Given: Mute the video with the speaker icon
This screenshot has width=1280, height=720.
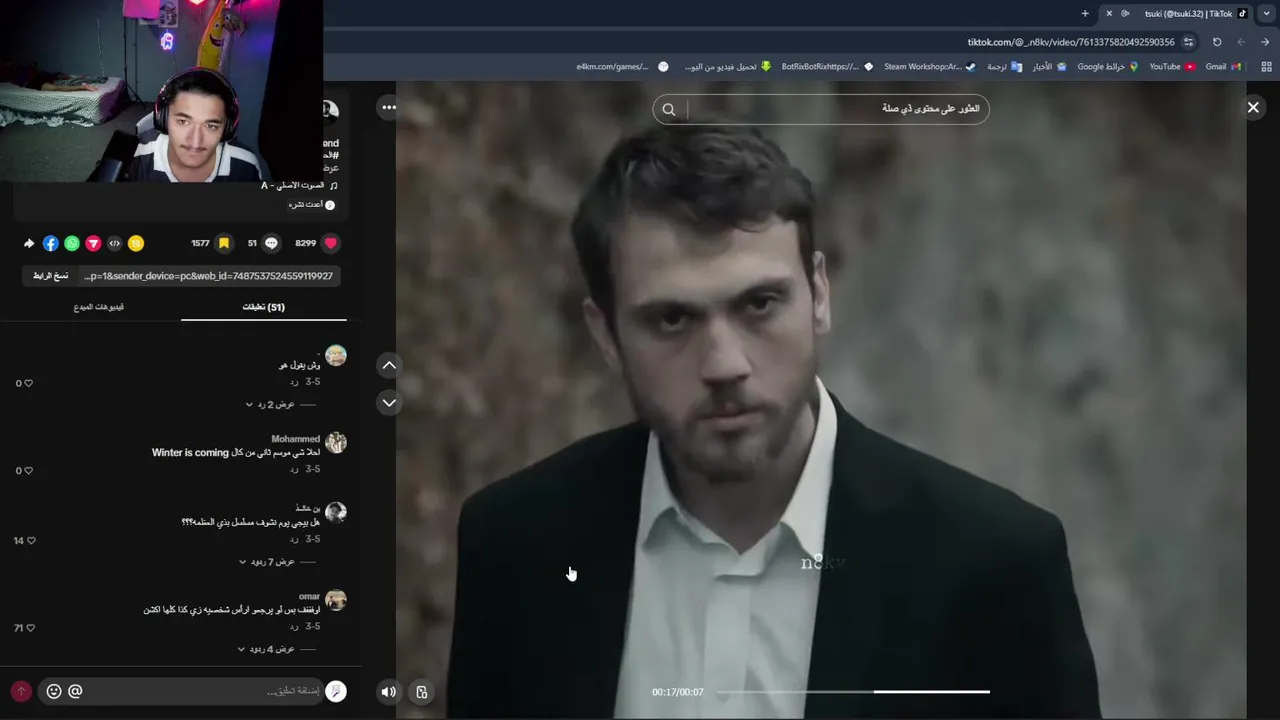Looking at the screenshot, I should (x=389, y=691).
